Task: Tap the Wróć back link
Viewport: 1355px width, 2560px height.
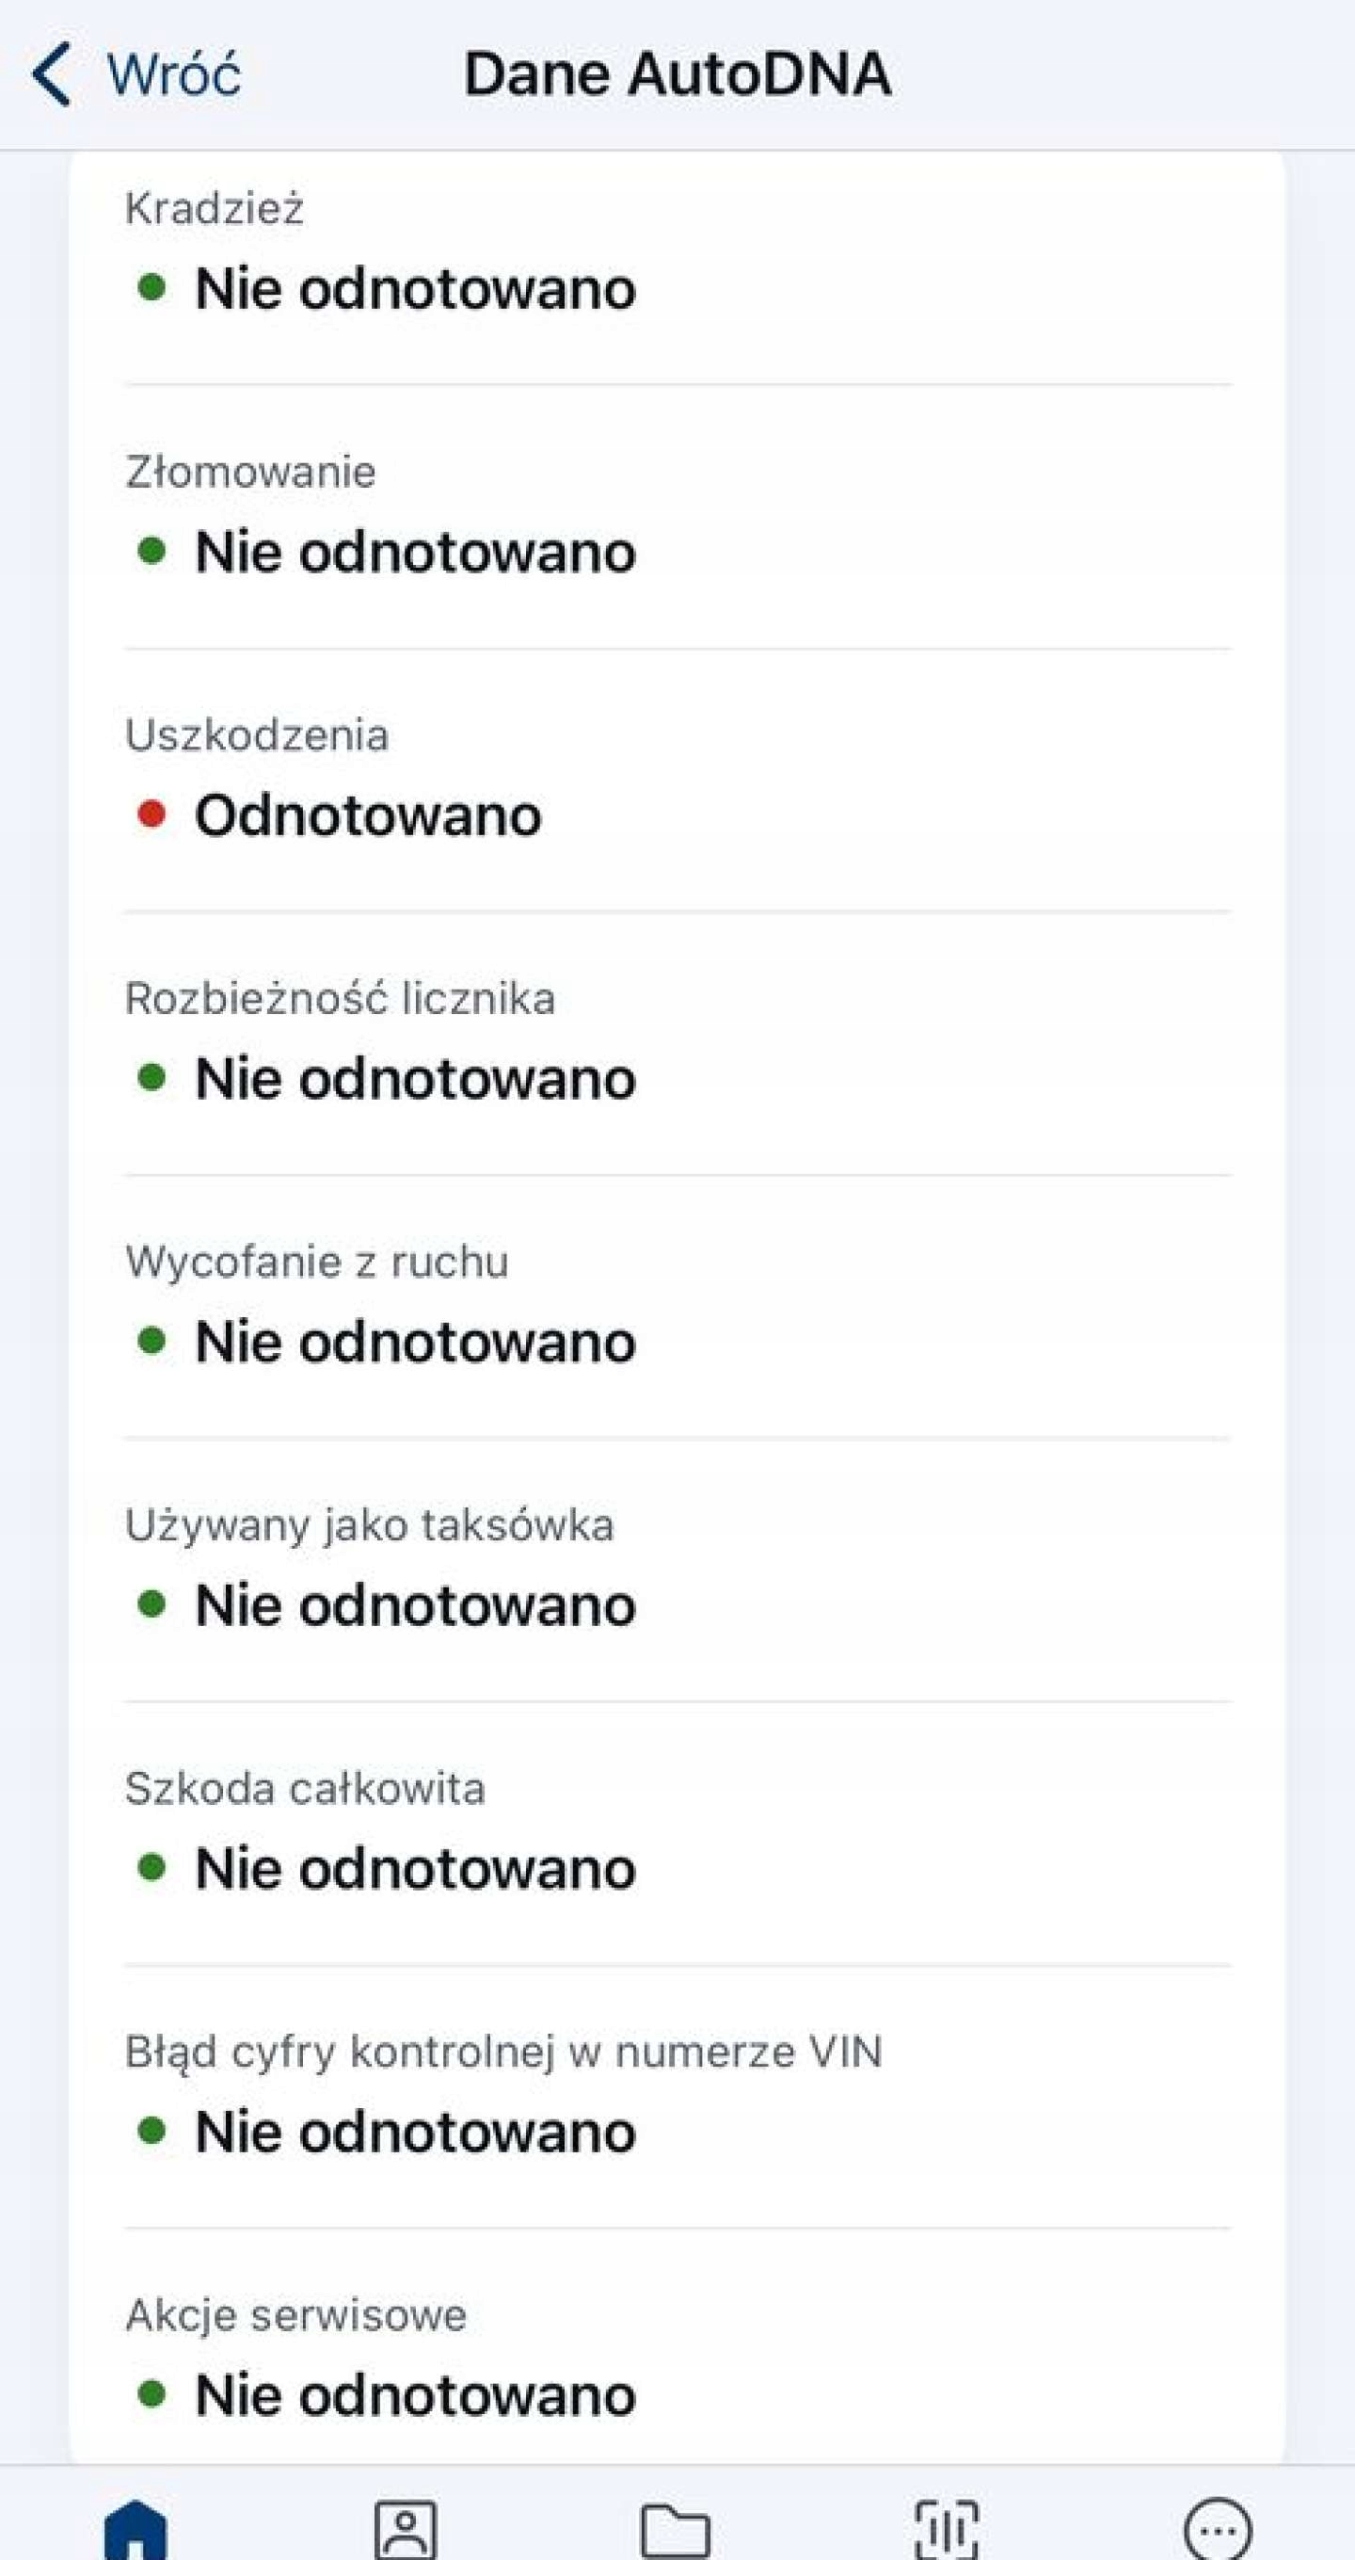Action: (x=173, y=75)
